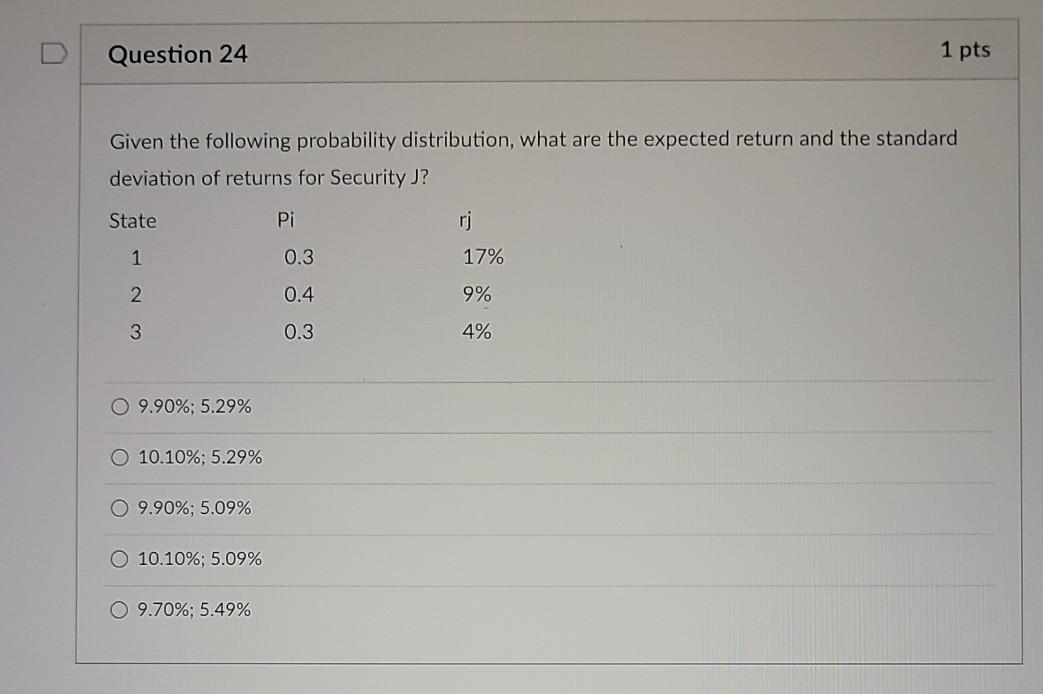Click the Pi column header
The width and height of the screenshot is (1043, 694).
[287, 219]
